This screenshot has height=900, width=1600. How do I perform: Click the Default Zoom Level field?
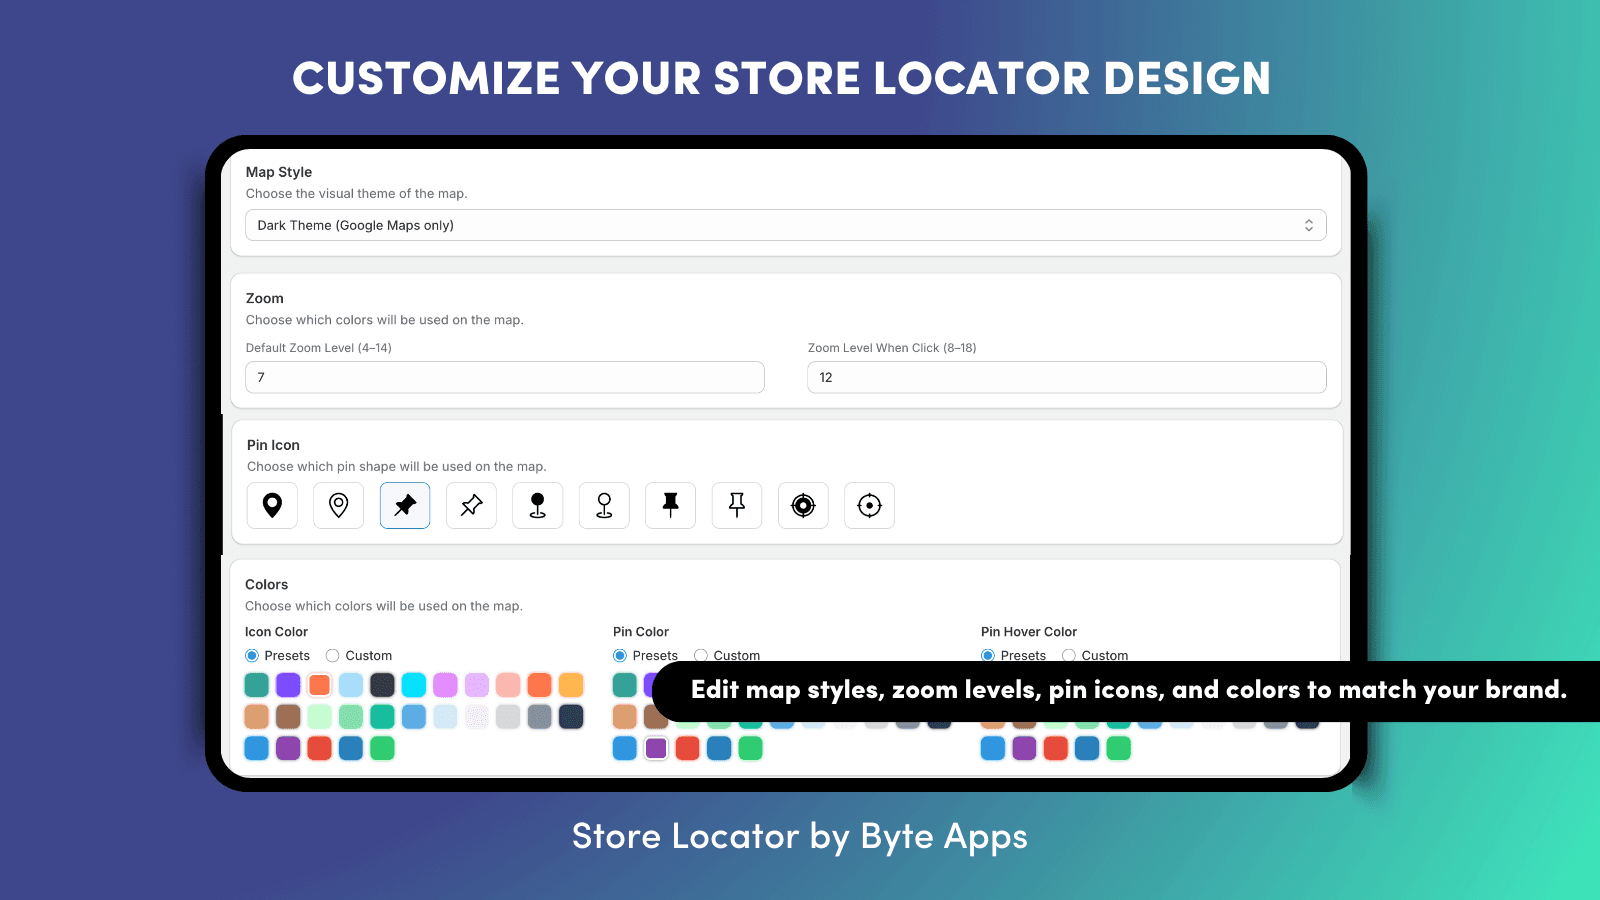click(505, 377)
